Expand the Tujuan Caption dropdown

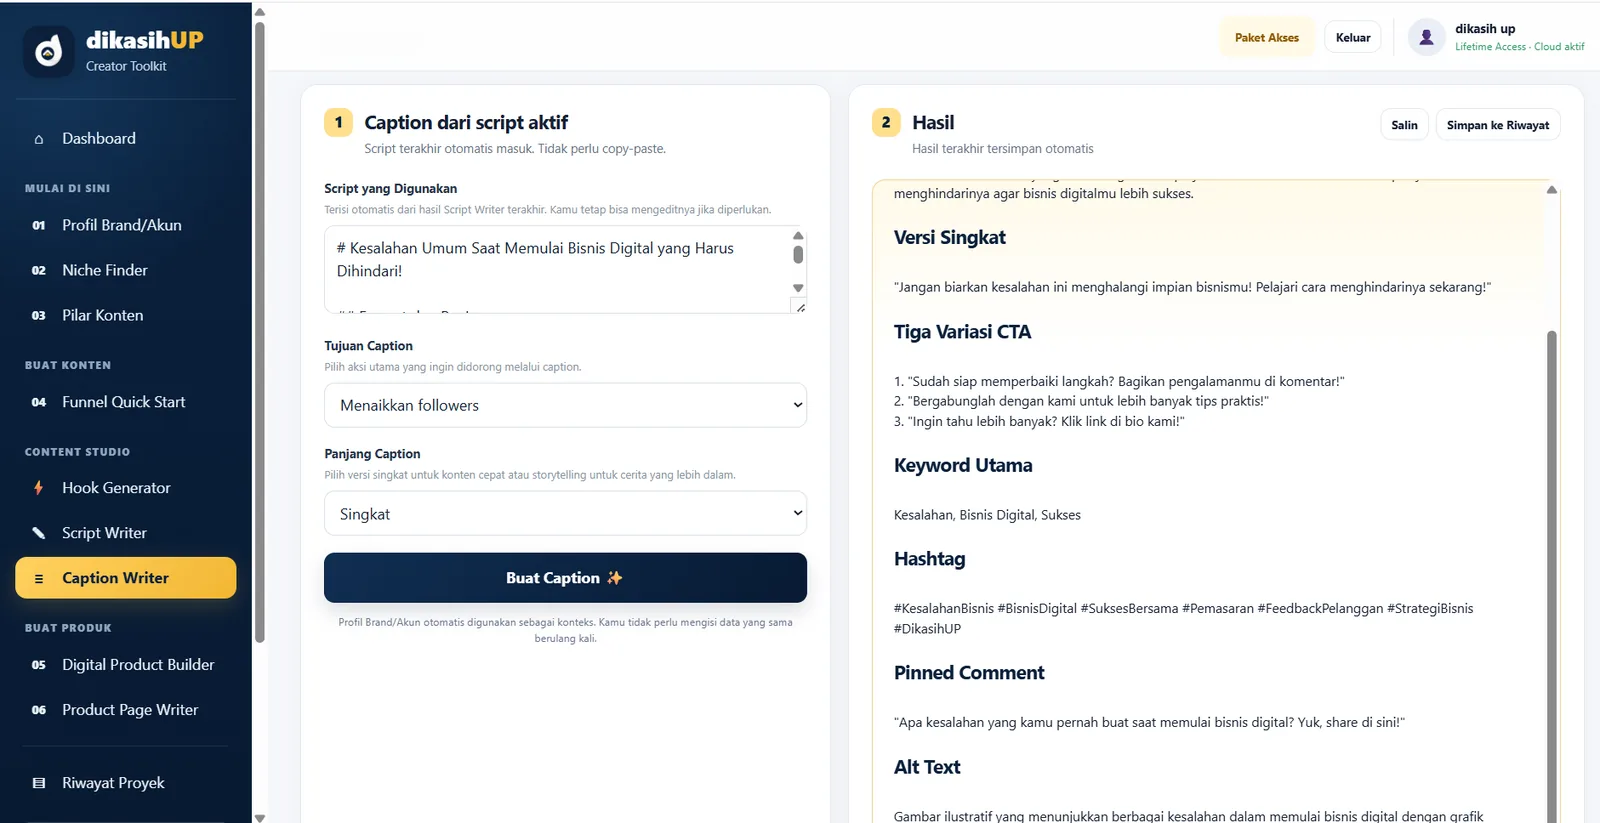tap(565, 405)
